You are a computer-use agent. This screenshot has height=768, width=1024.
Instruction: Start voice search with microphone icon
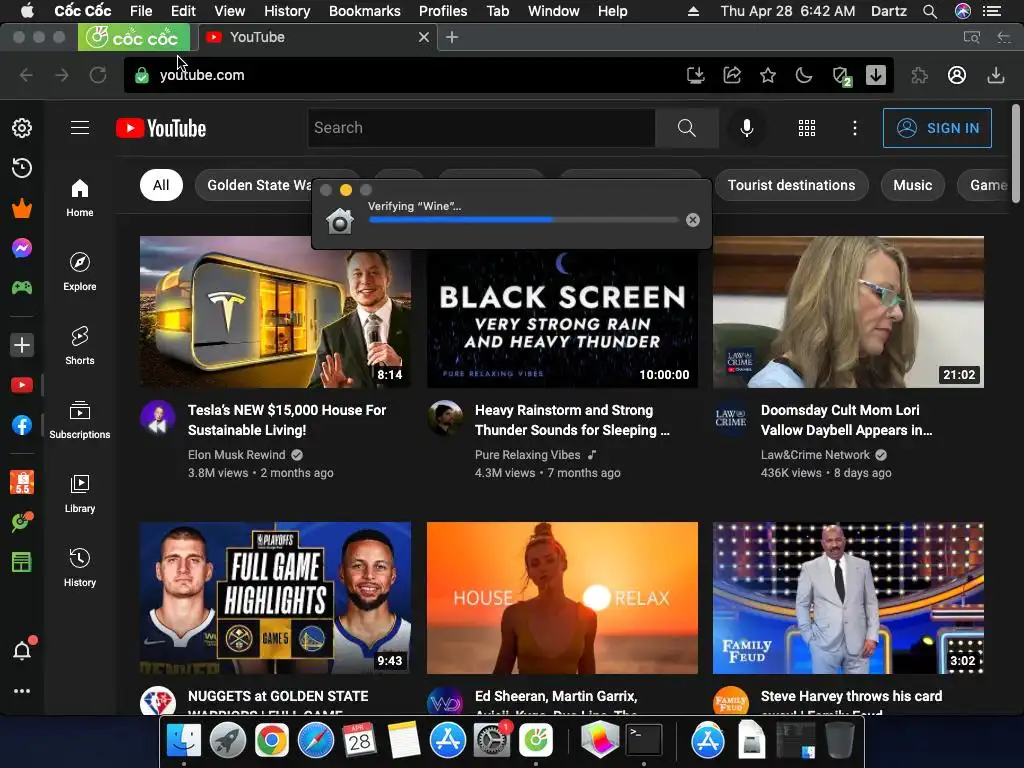746,128
